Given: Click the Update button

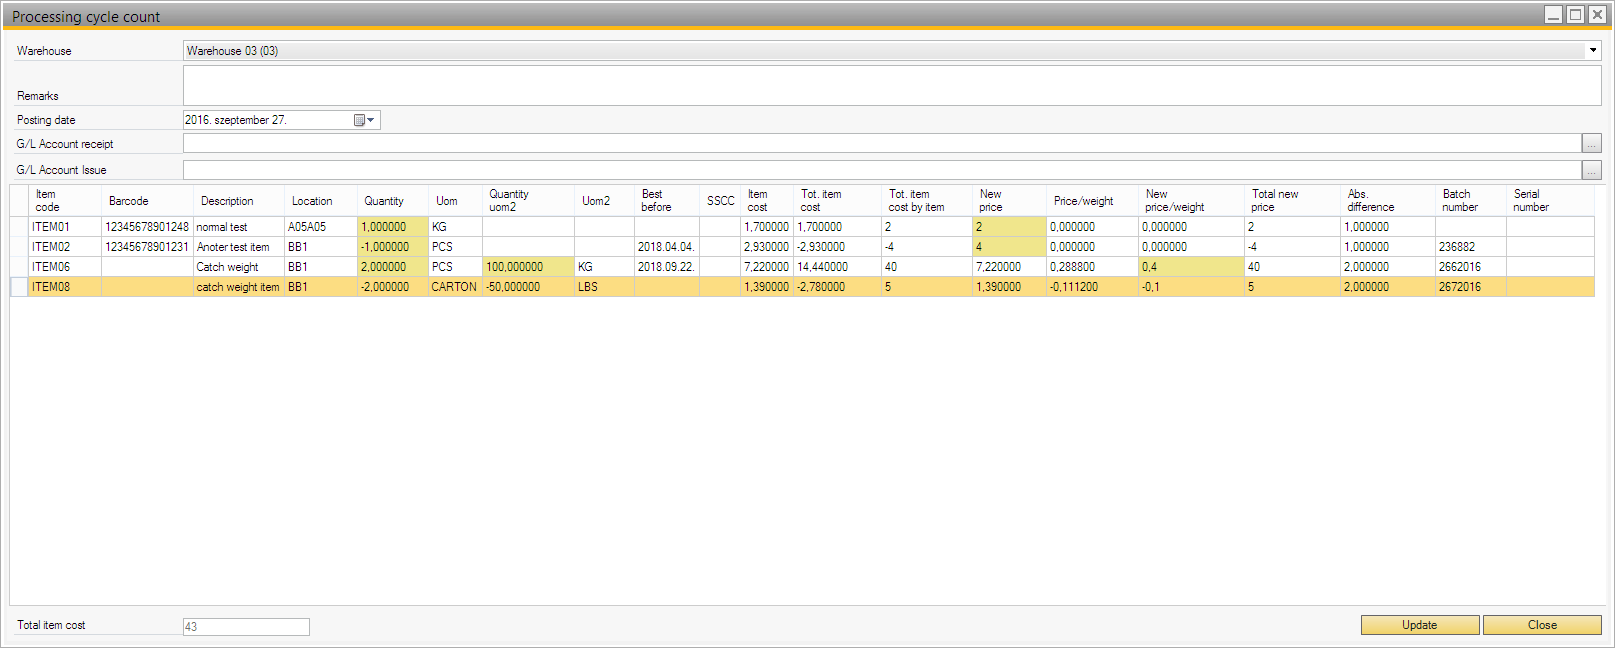Looking at the screenshot, I should (x=1419, y=625).
